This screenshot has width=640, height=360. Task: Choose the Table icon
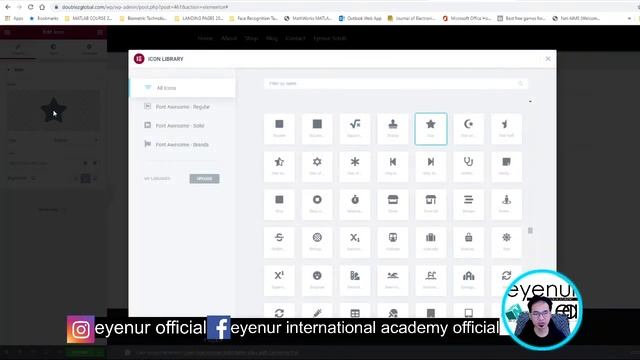tap(355, 311)
